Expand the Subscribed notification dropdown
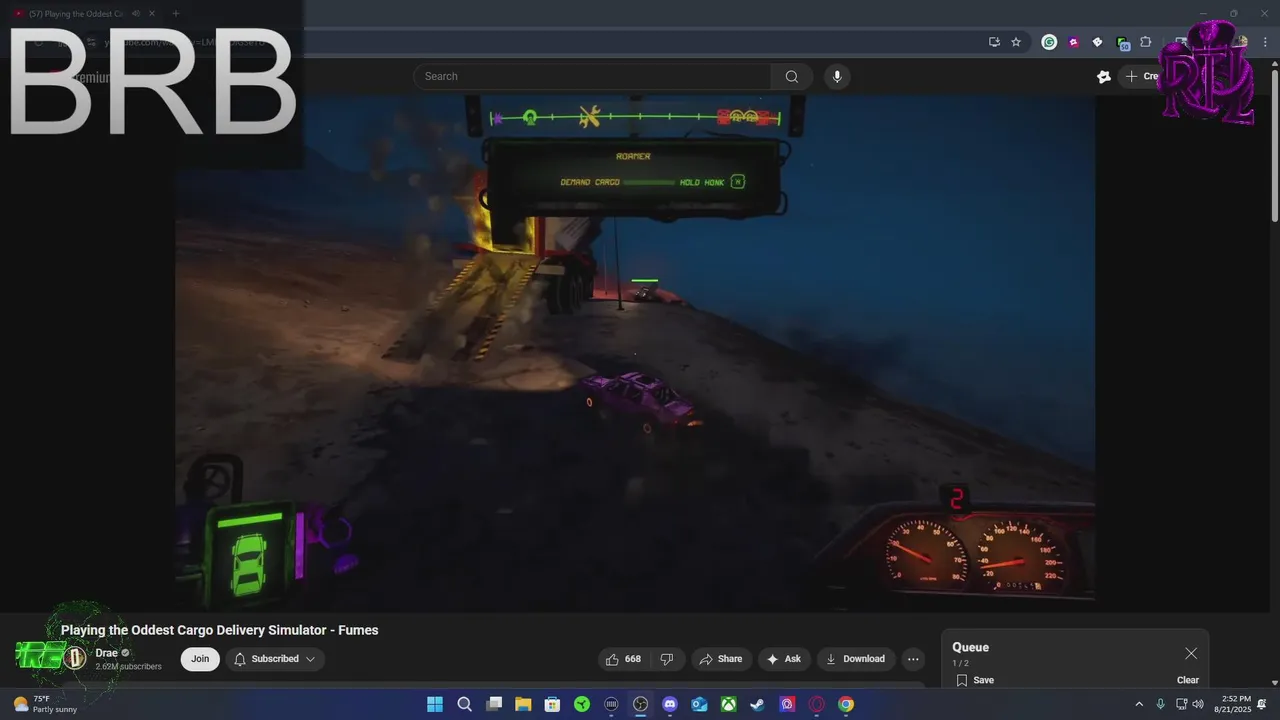Screen dimensions: 1280x720 coord(275,659)
